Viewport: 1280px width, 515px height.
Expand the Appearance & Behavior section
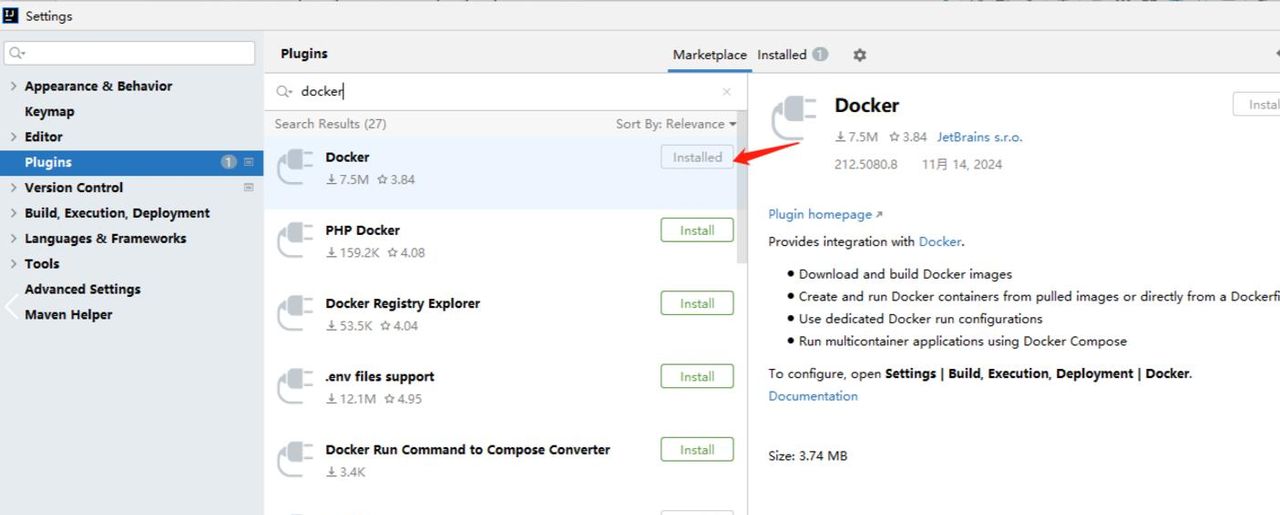pos(13,86)
